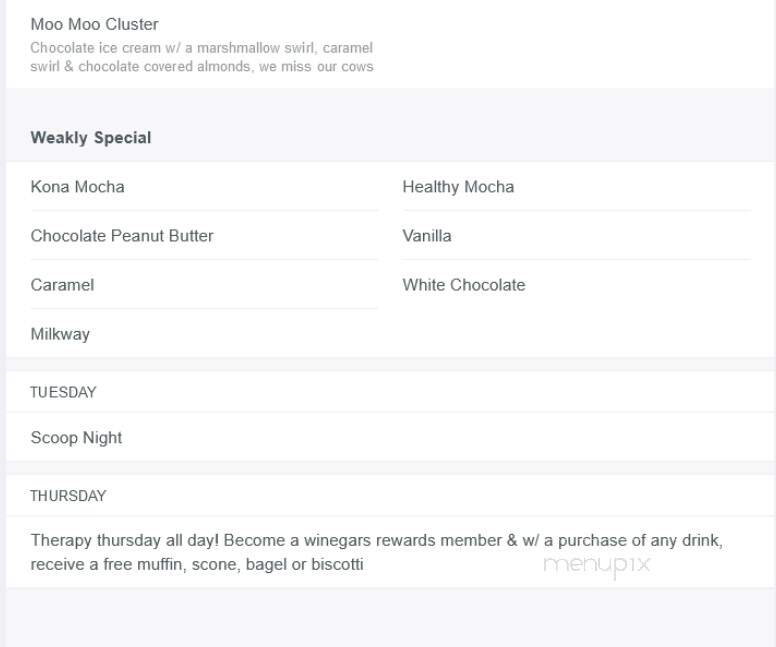Choose the Caramel item
The height and width of the screenshot is (647, 776).
[62, 285]
